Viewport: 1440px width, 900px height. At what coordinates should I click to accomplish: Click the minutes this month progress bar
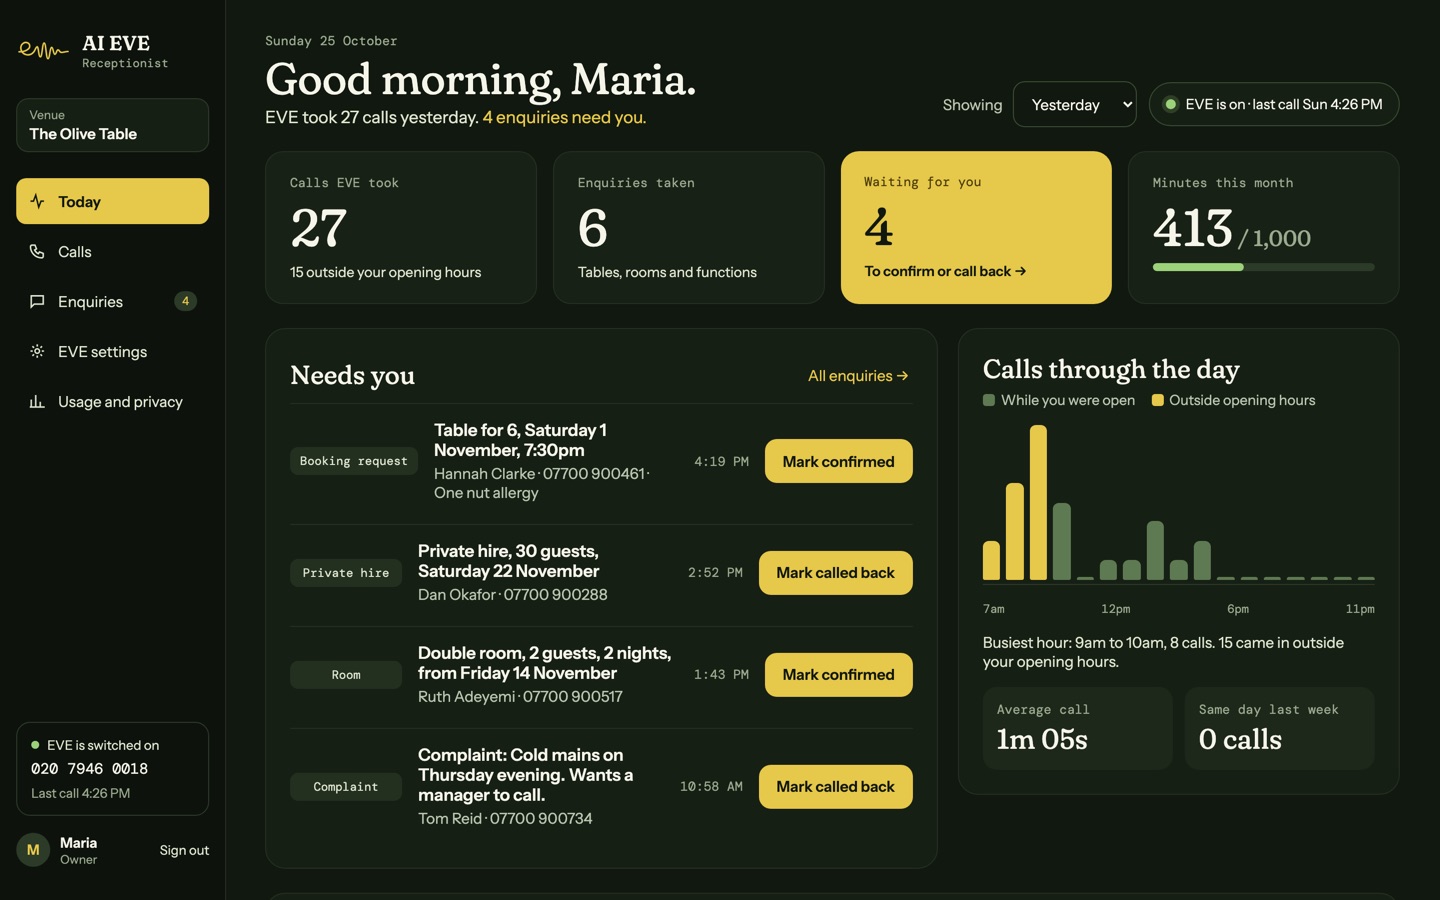tap(1263, 267)
